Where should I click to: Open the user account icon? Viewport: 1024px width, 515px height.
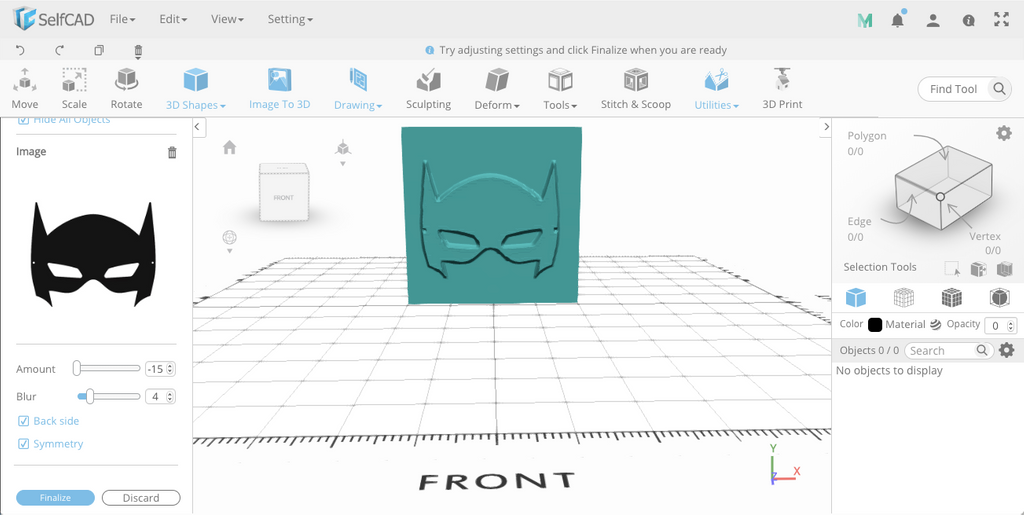933,20
